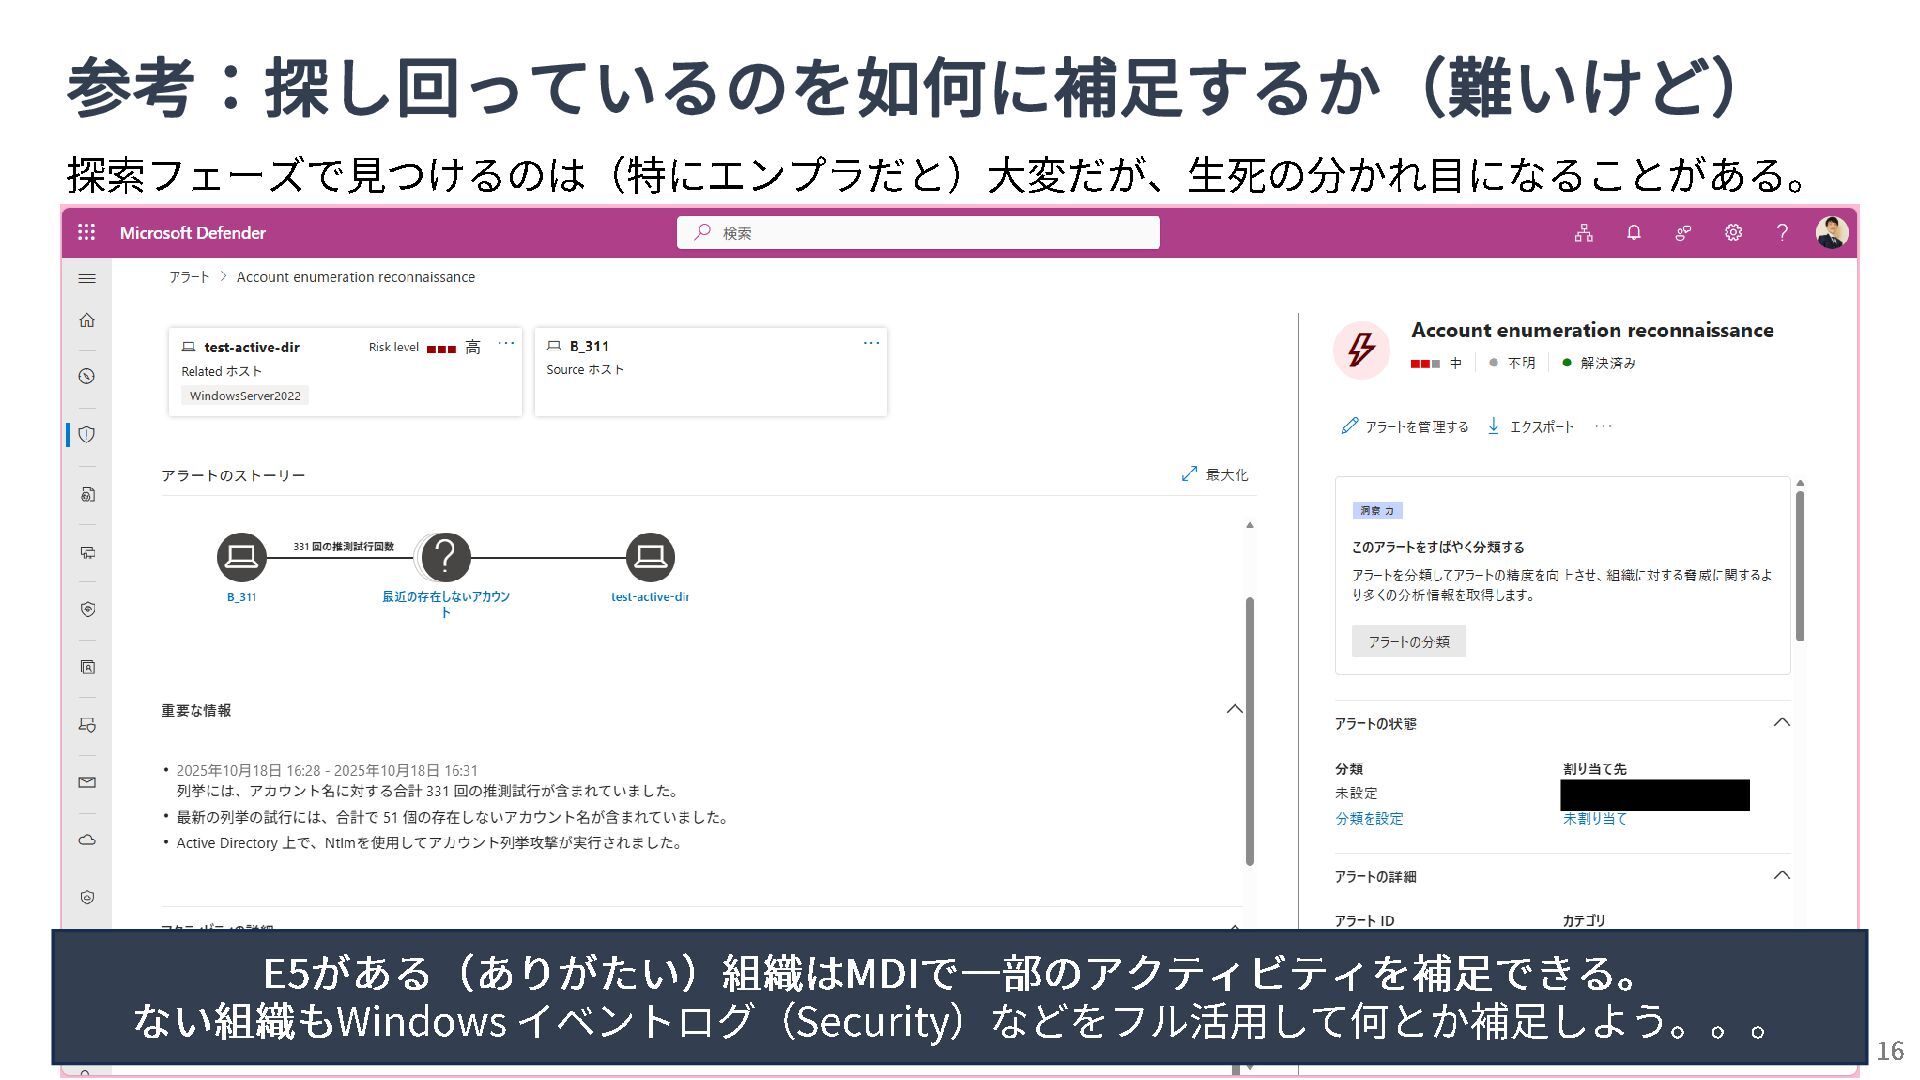Click the アラート breadcrumb link

pos(189,277)
